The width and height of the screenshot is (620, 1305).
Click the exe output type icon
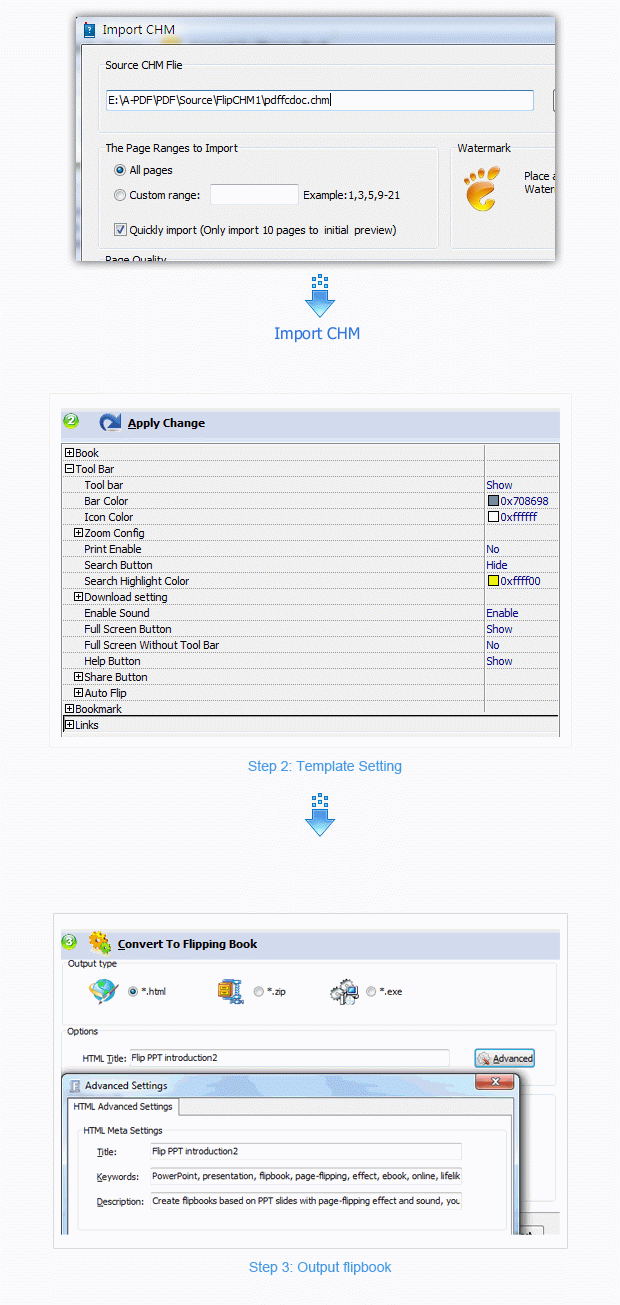coord(344,991)
